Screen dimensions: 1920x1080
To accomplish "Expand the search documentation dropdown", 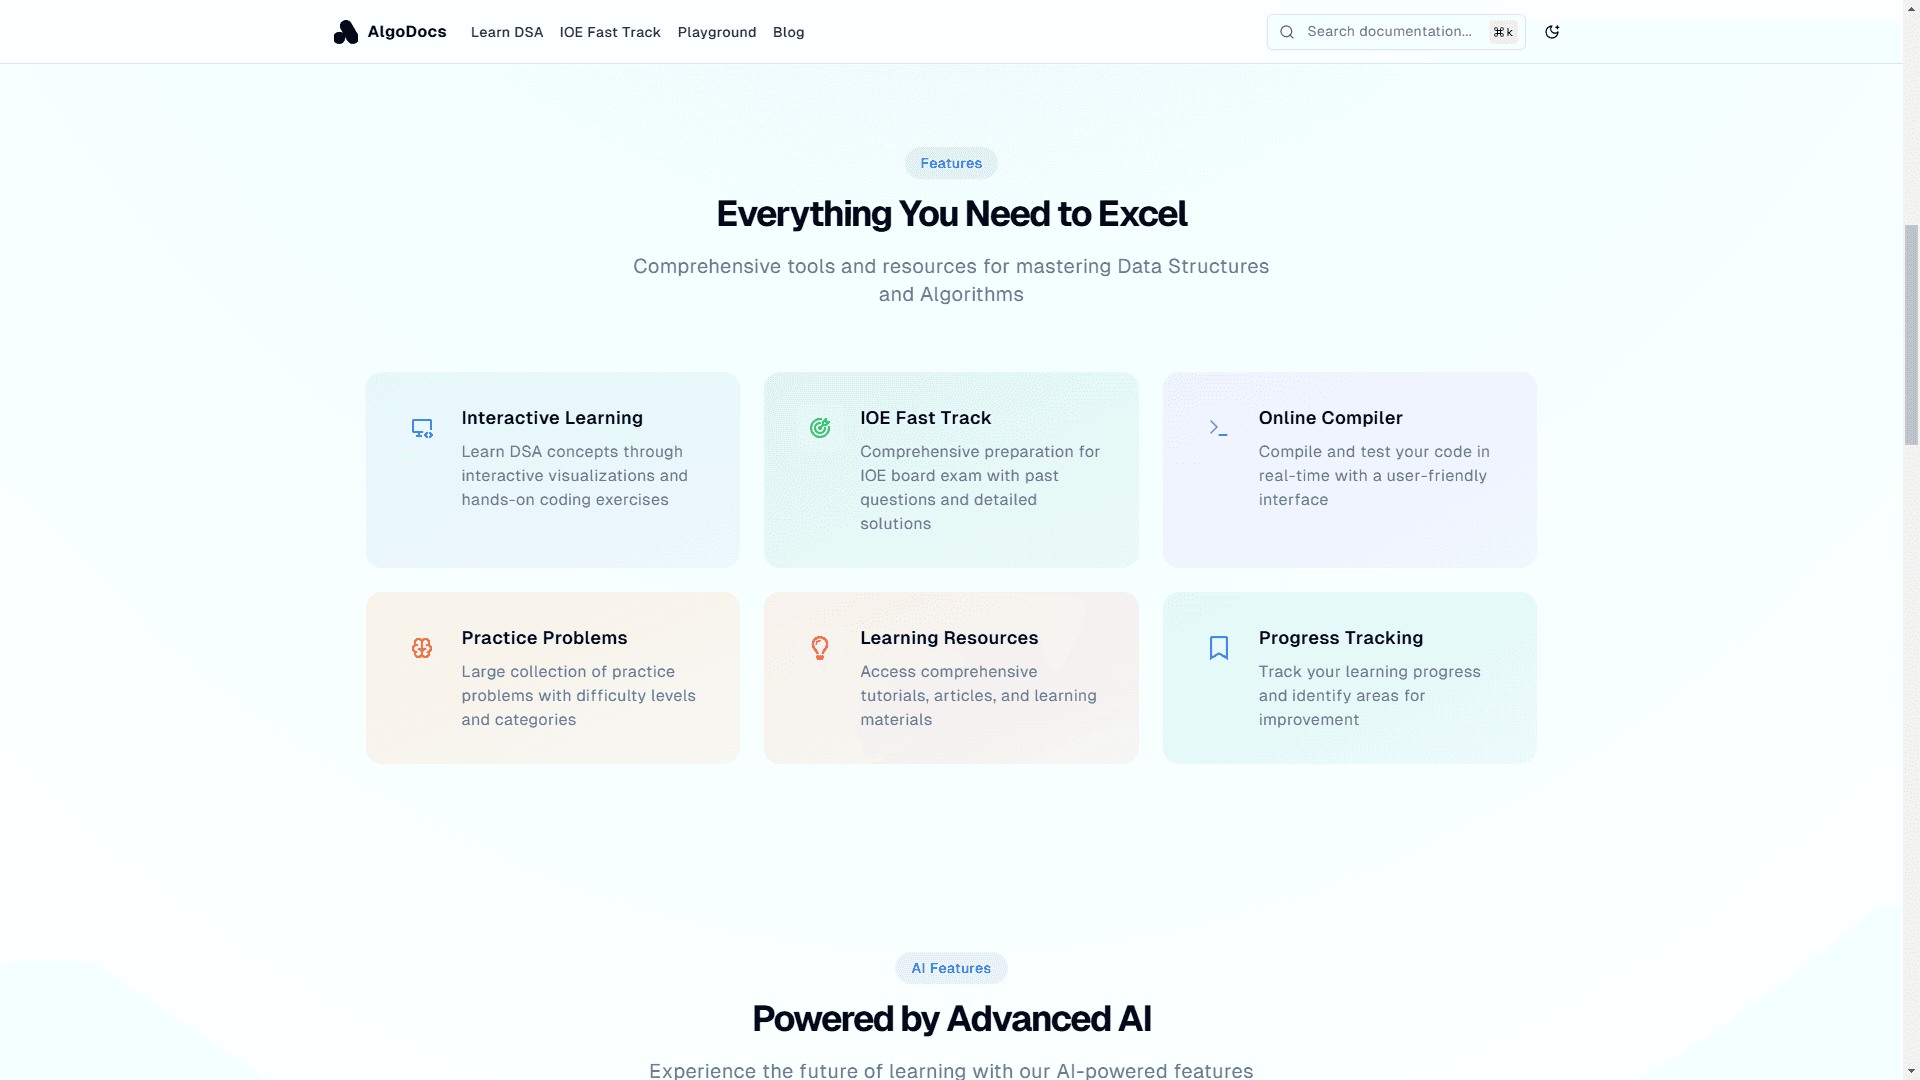I will coord(1395,32).
